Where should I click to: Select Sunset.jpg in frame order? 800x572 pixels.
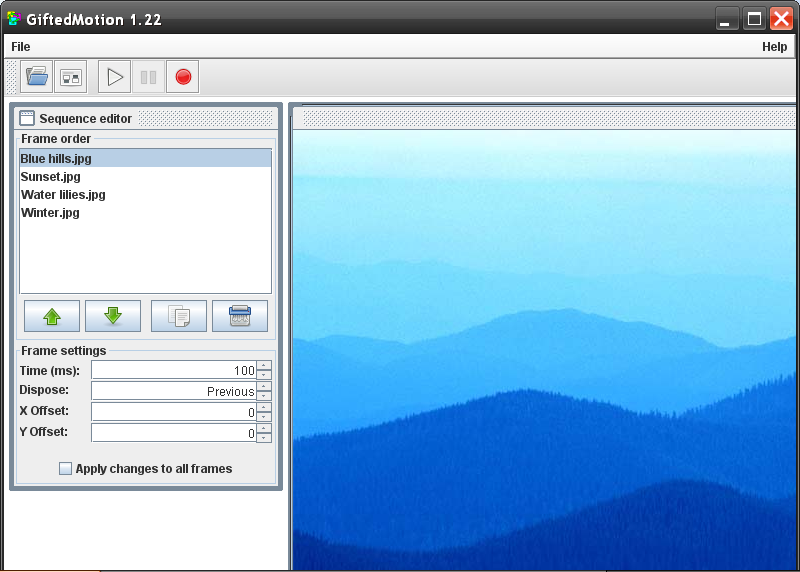(145, 177)
